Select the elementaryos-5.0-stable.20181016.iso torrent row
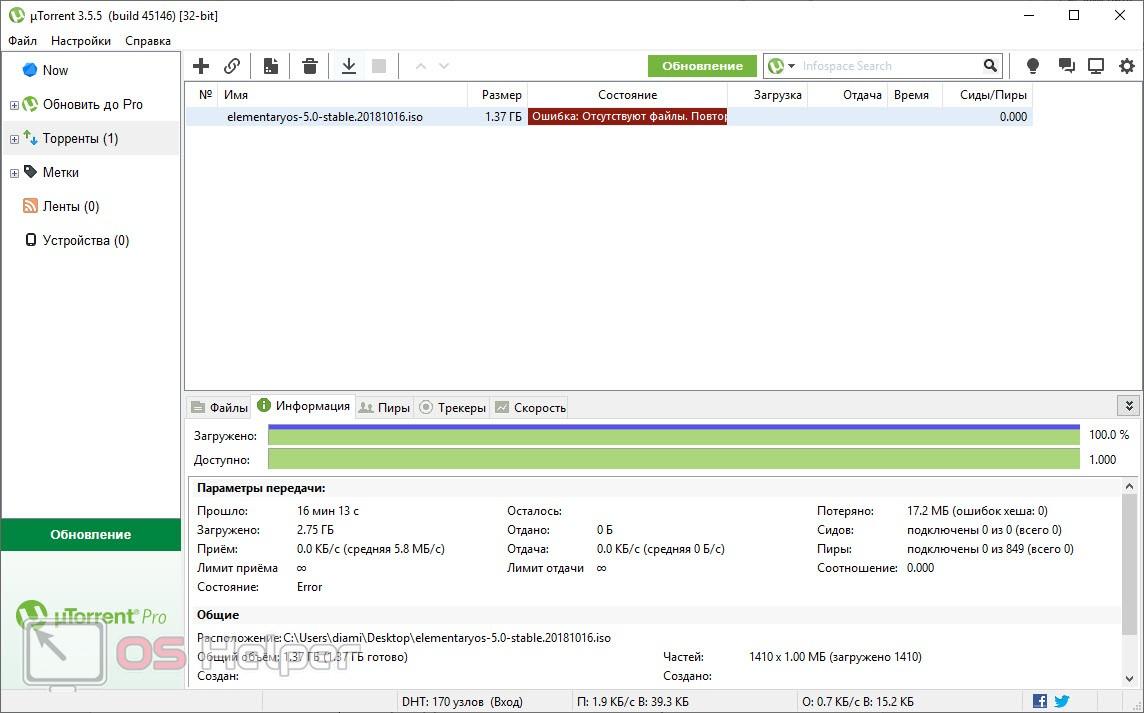1144x713 pixels. click(x=609, y=117)
